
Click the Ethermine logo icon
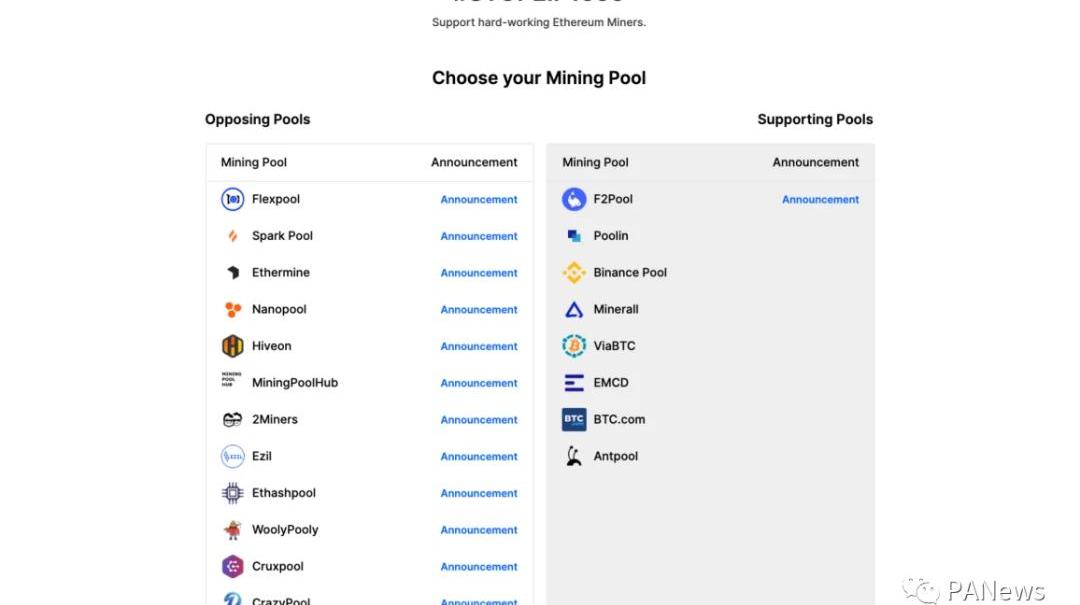[233, 272]
